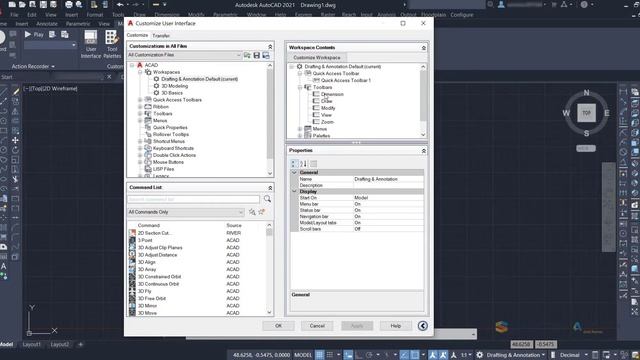Click the Cancel button
Image resolution: width=640 pixels, height=360 pixels.
click(317, 326)
